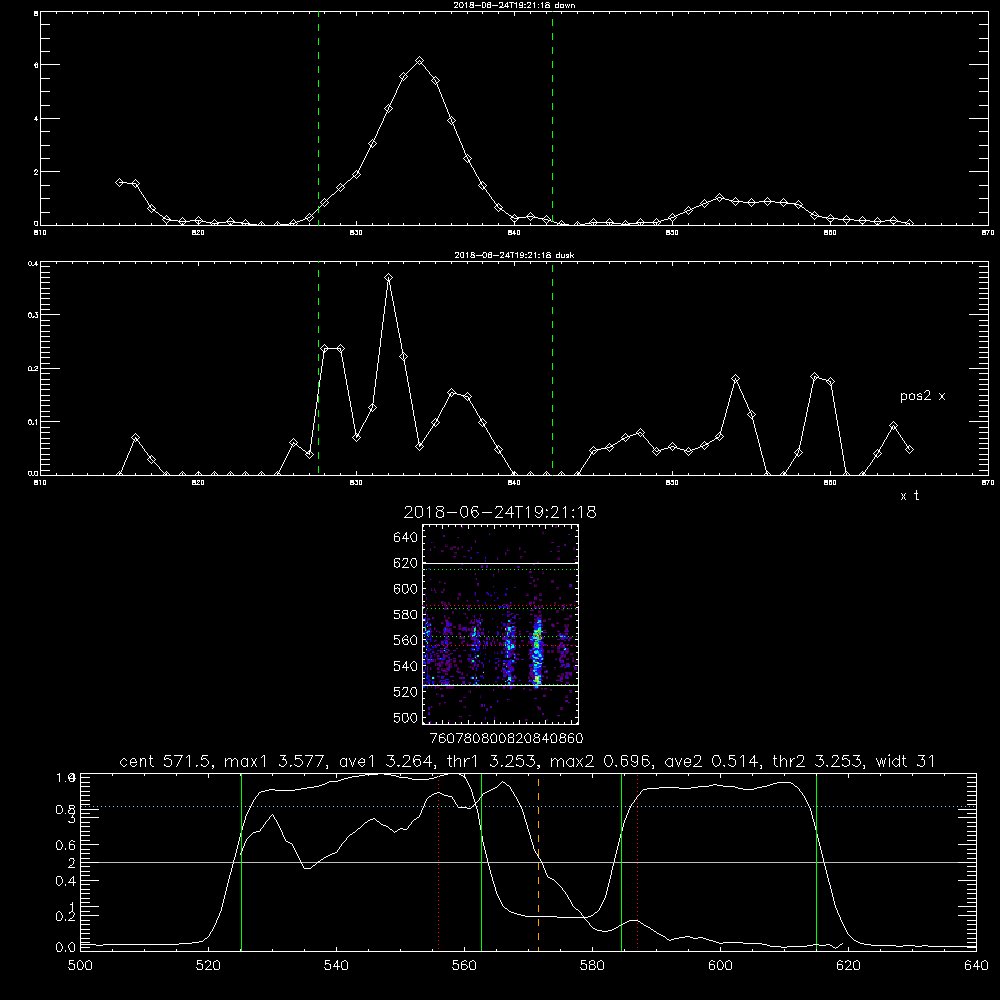Screen dimensions: 1000x1000
Task: Click the y-axis label 580 beside spectrogram
Action: tap(405, 615)
